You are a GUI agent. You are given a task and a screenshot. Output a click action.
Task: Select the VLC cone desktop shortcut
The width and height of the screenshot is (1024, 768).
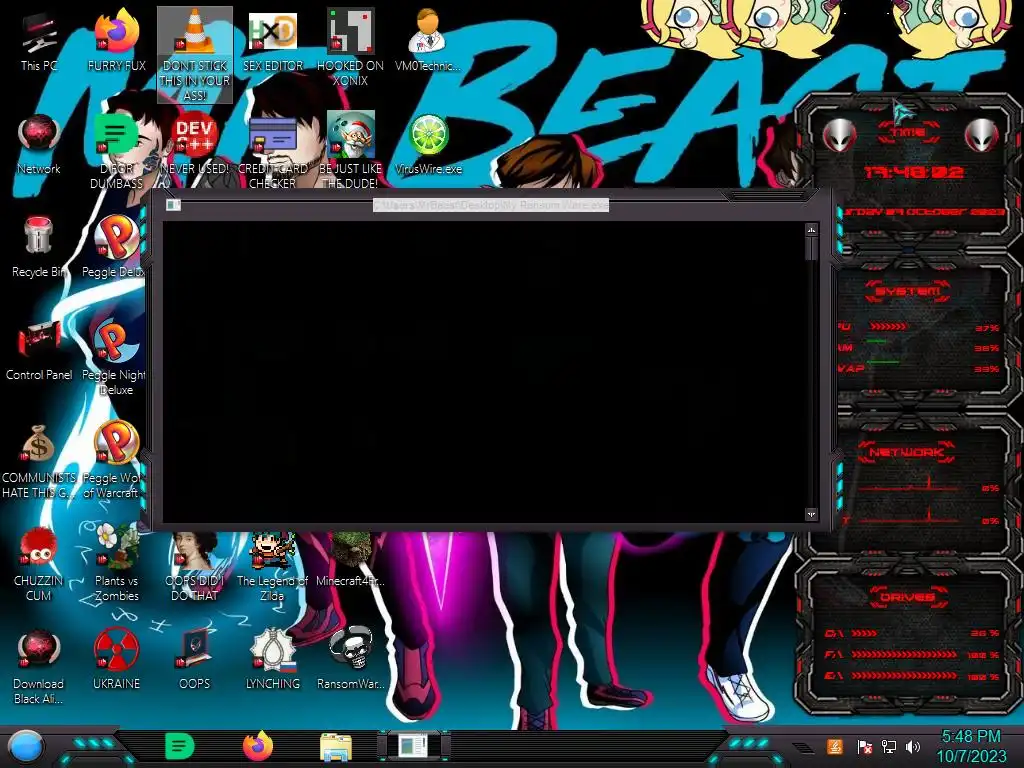[x=195, y=55]
